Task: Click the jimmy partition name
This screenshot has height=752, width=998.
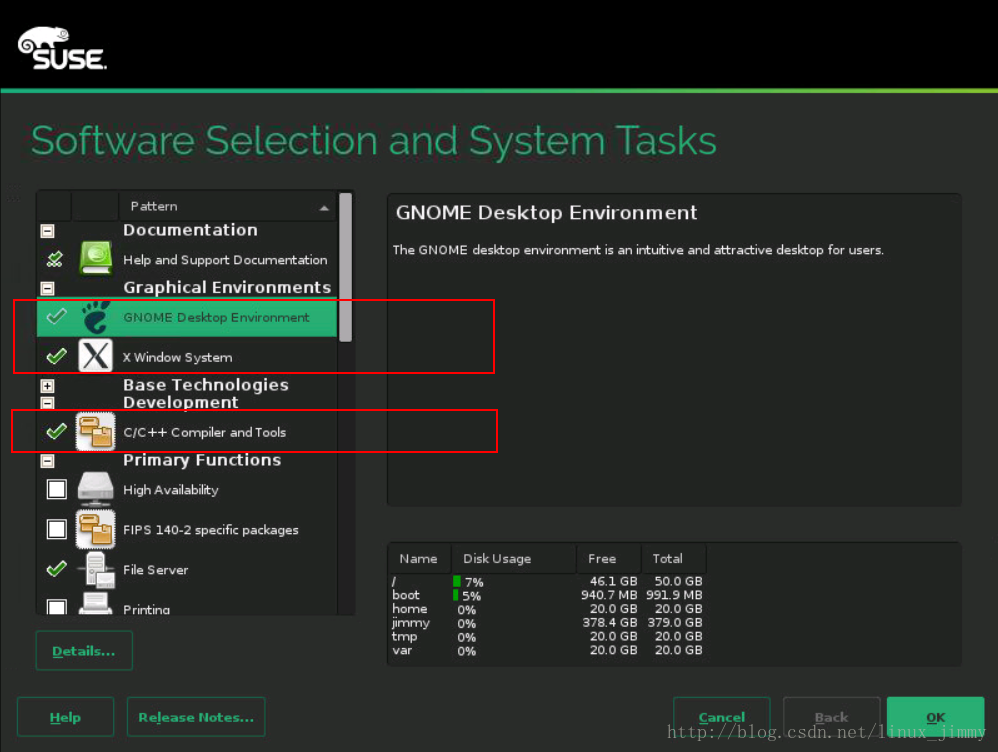Action: click(x=411, y=623)
